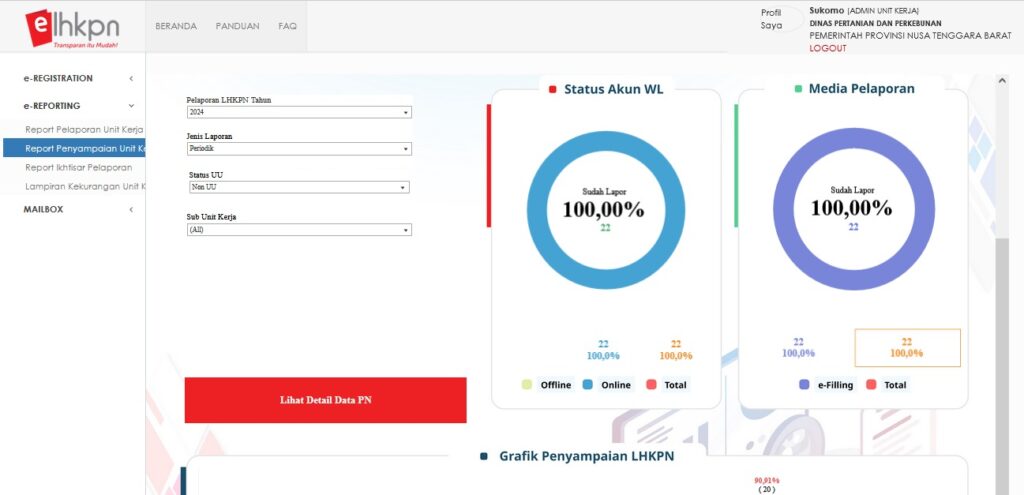Screen dimensions: 1024x495
Task: Click the eLHKPN logo
Action: pyautogui.click(x=72, y=28)
